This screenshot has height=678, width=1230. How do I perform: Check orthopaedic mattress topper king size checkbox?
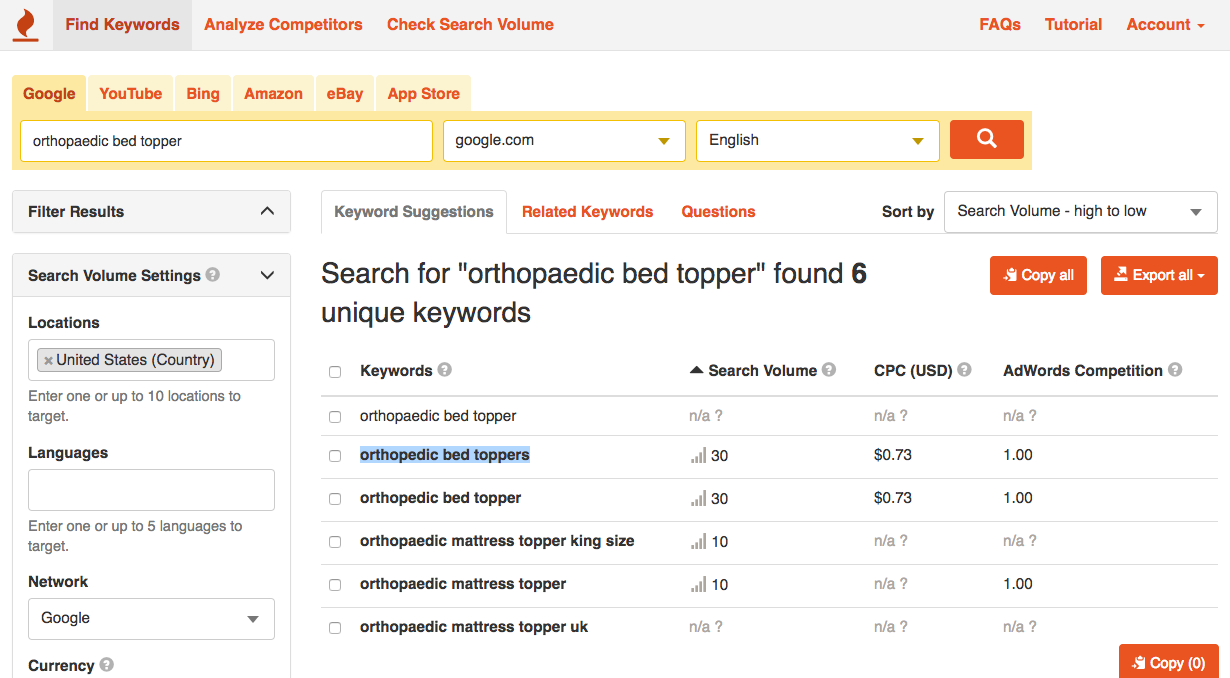tap(335, 542)
